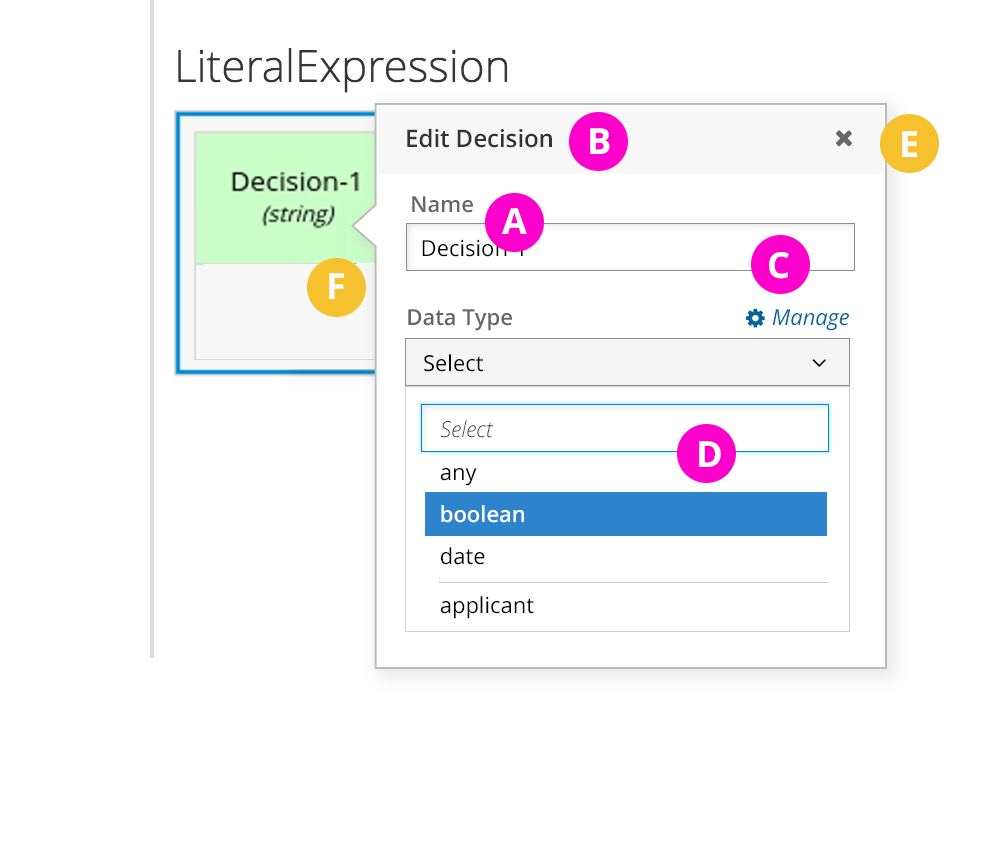Image resolution: width=984 pixels, height=858 pixels.
Task: Click the Edit Decision popover title
Action: coord(479,139)
